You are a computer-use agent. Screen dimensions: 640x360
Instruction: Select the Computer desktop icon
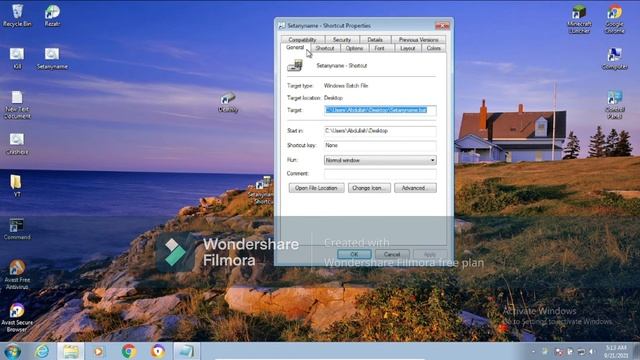[x=614, y=59]
